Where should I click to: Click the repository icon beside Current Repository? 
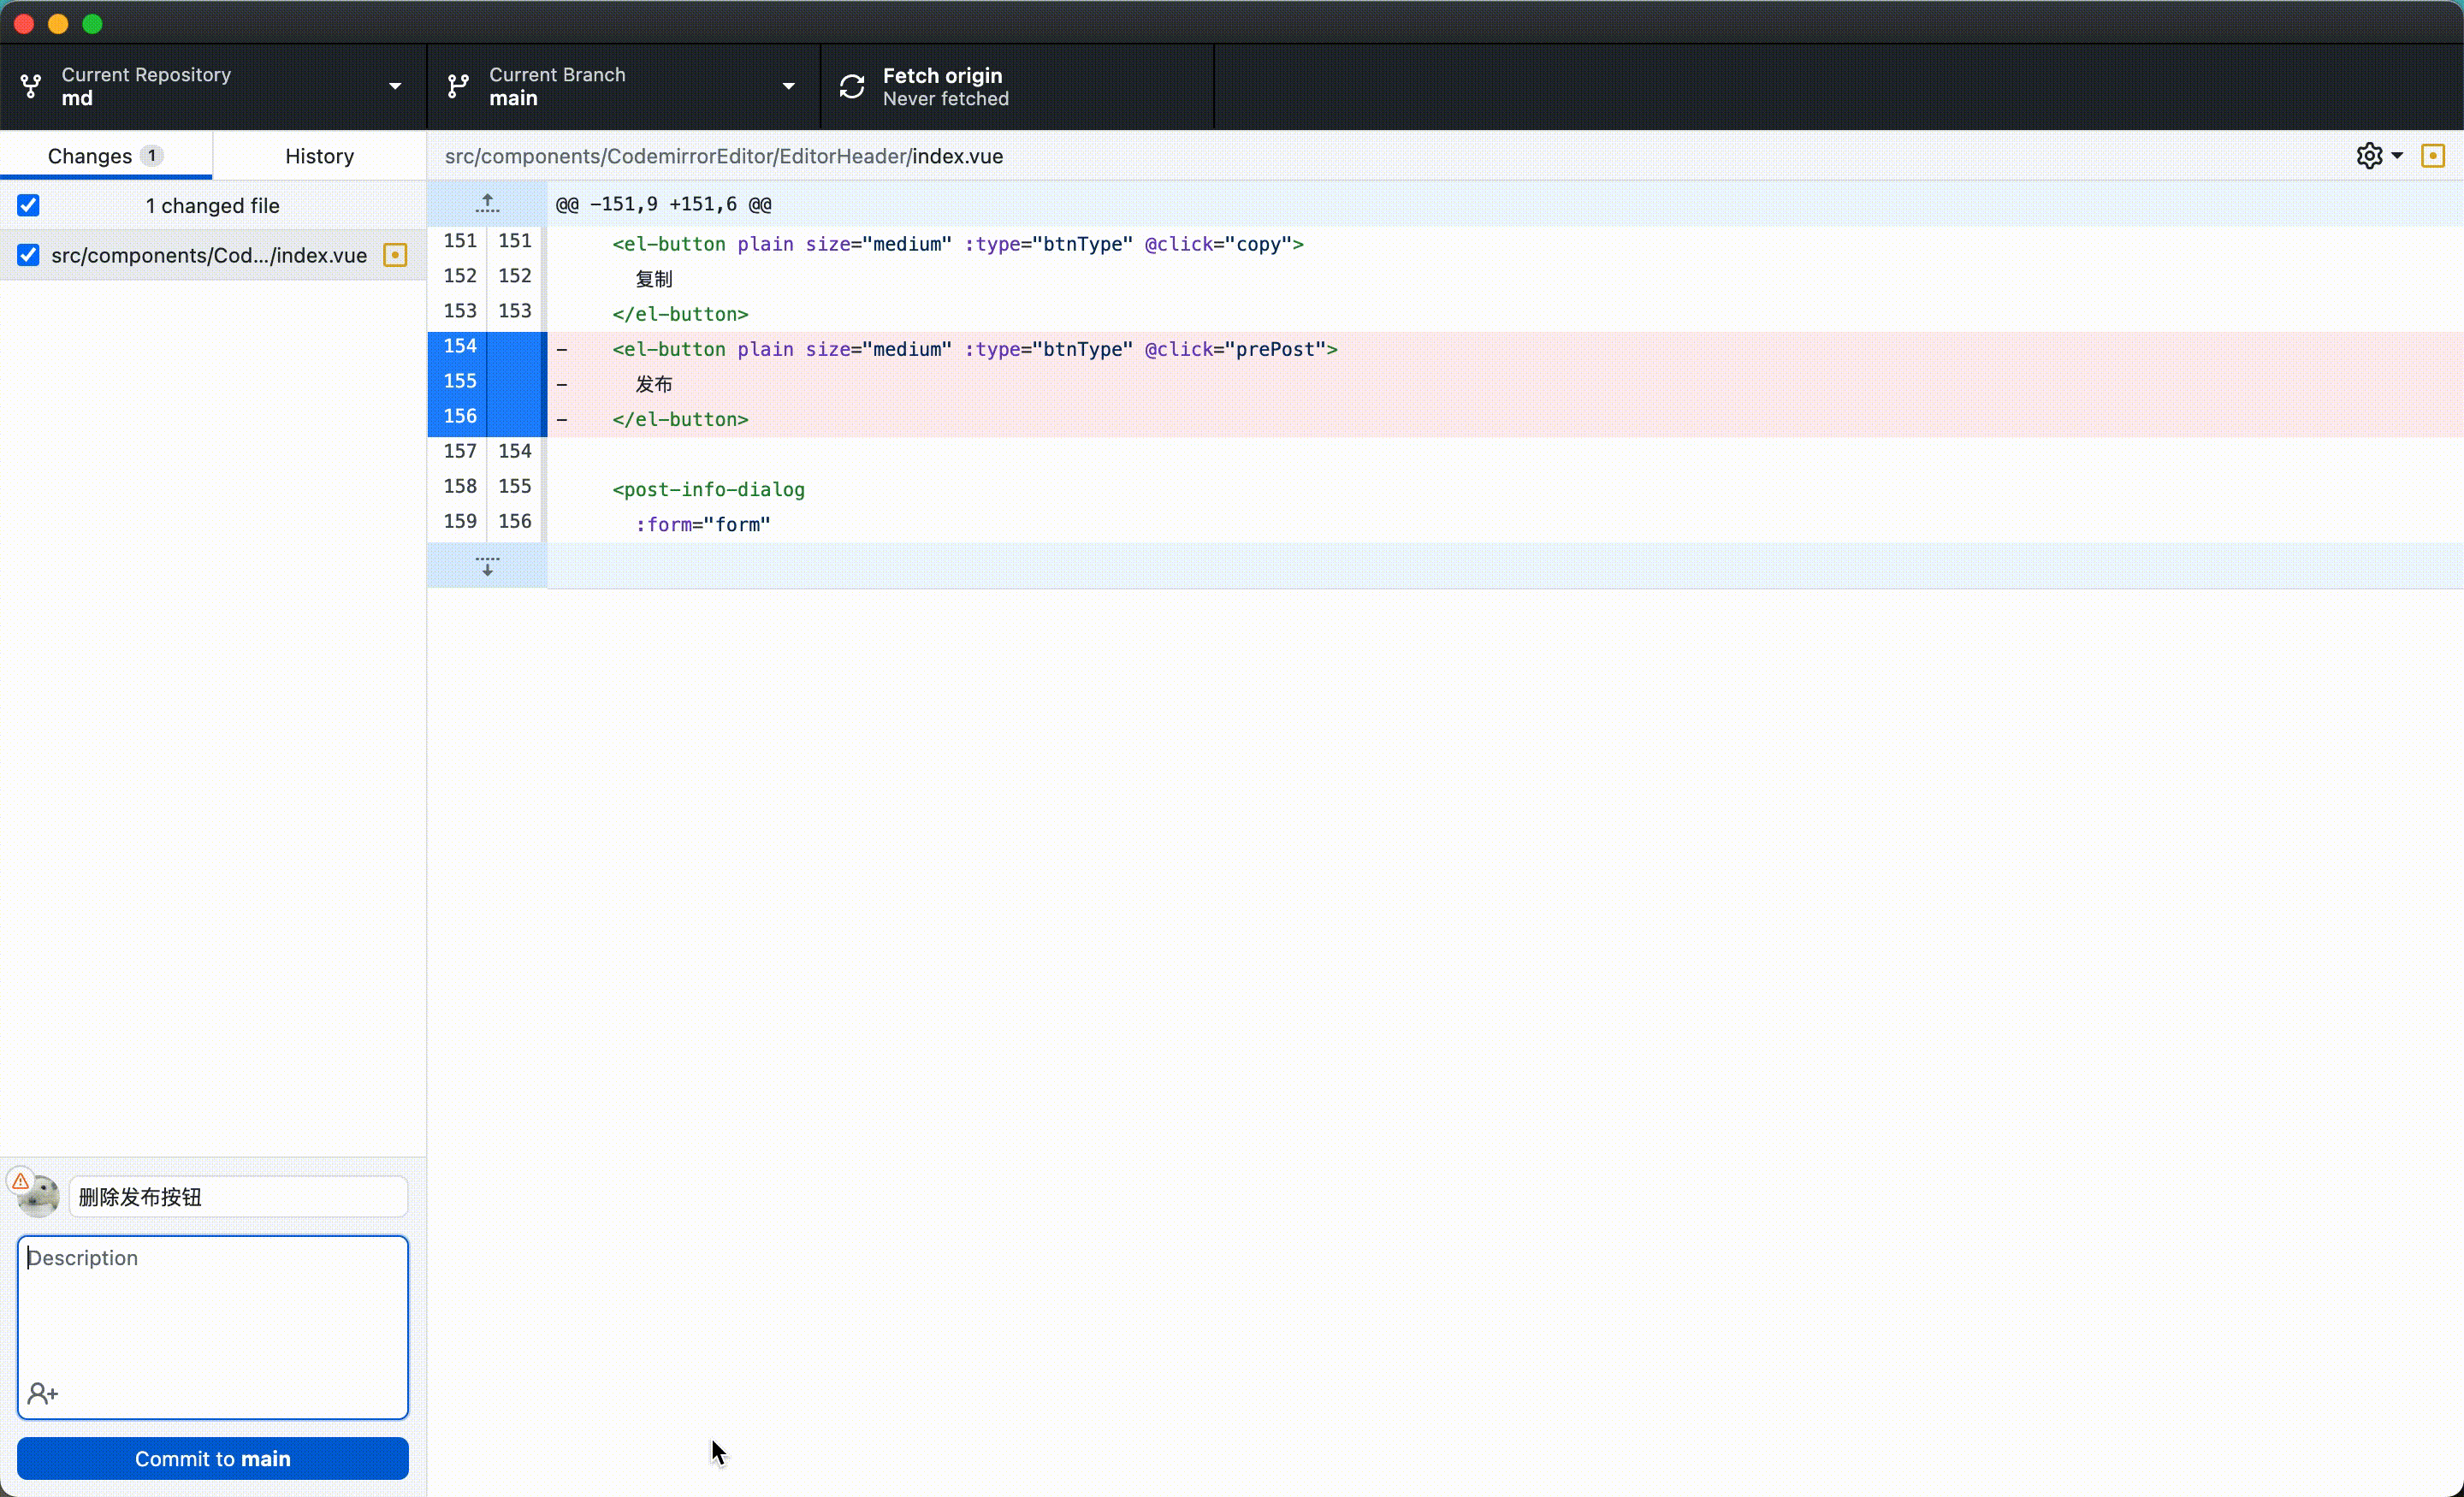pos(31,87)
